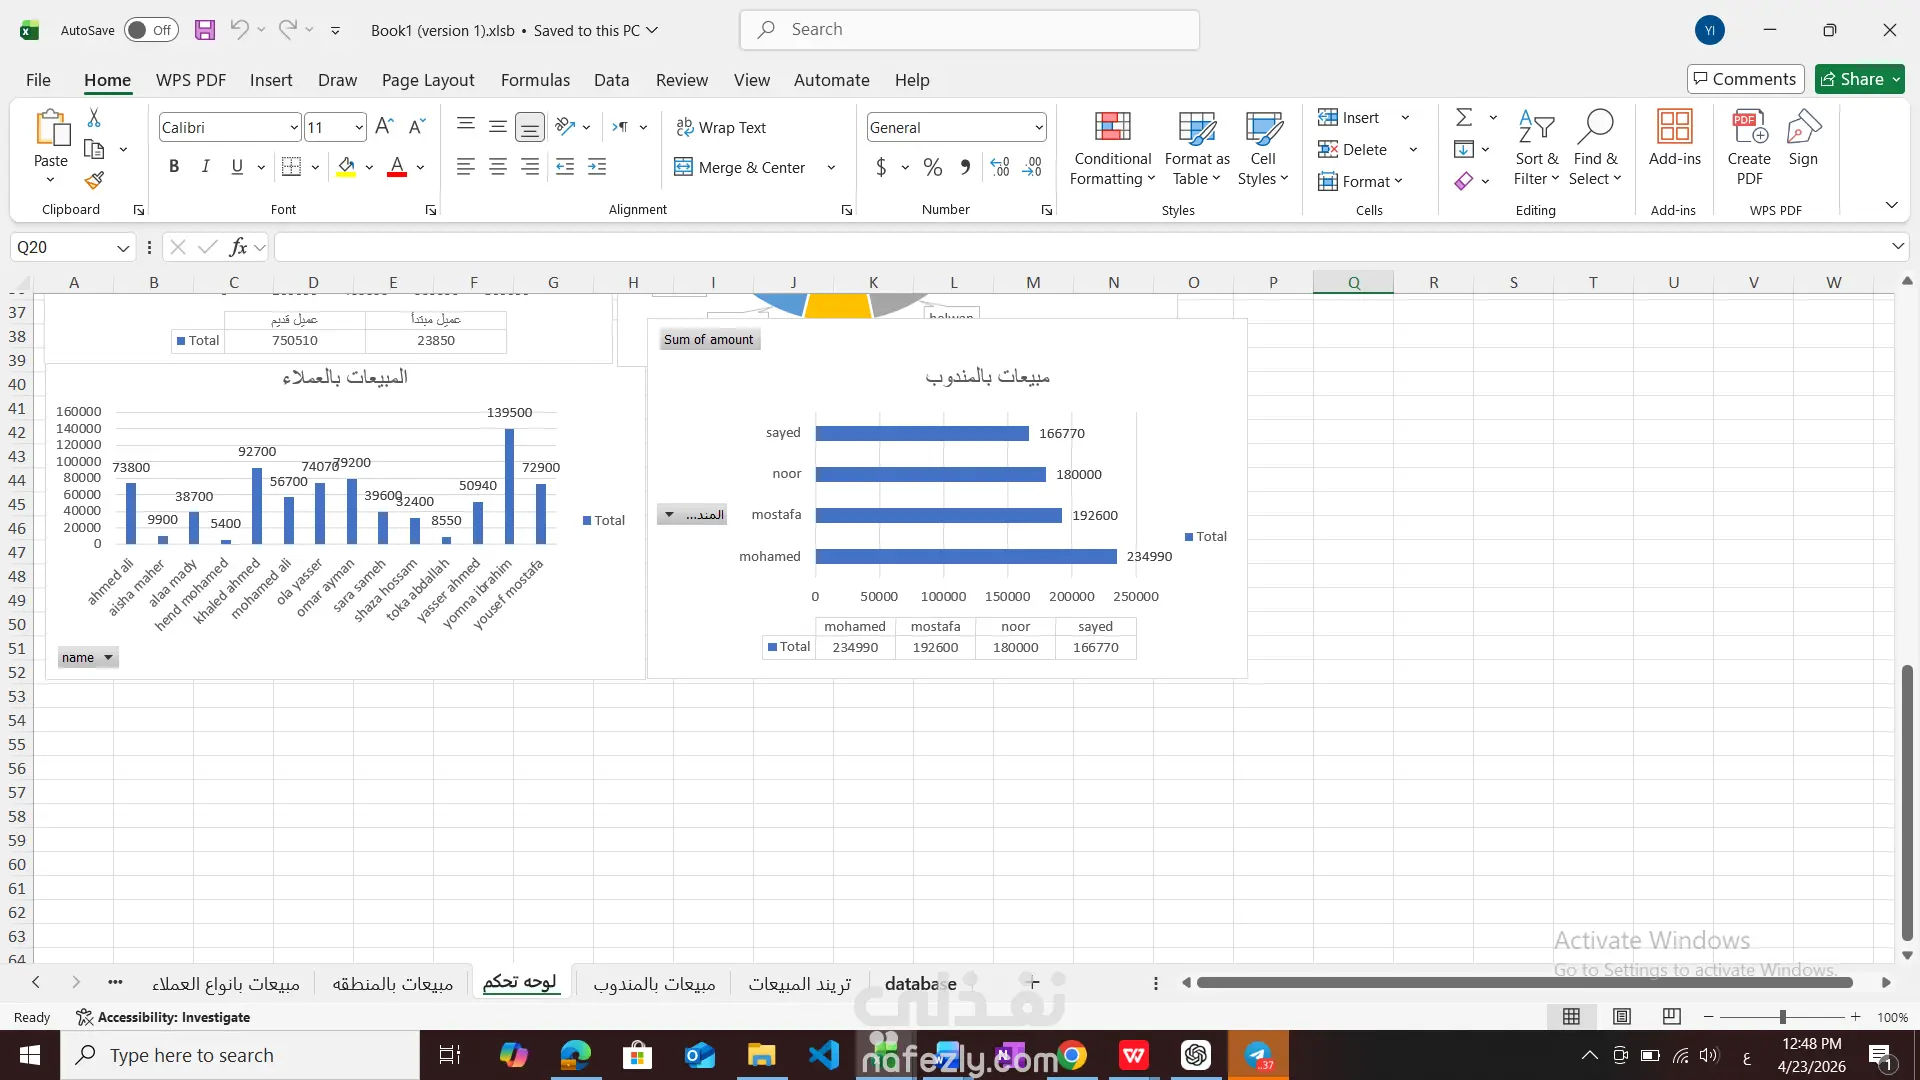
Task: Click Find & Select magnifier icon
Action: point(1595,149)
